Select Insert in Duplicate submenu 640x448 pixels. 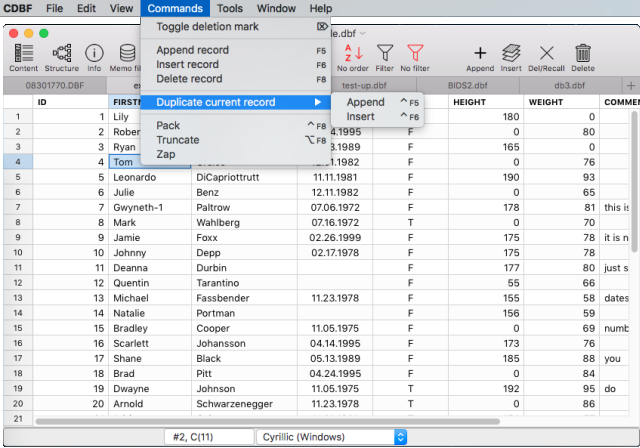click(361, 117)
